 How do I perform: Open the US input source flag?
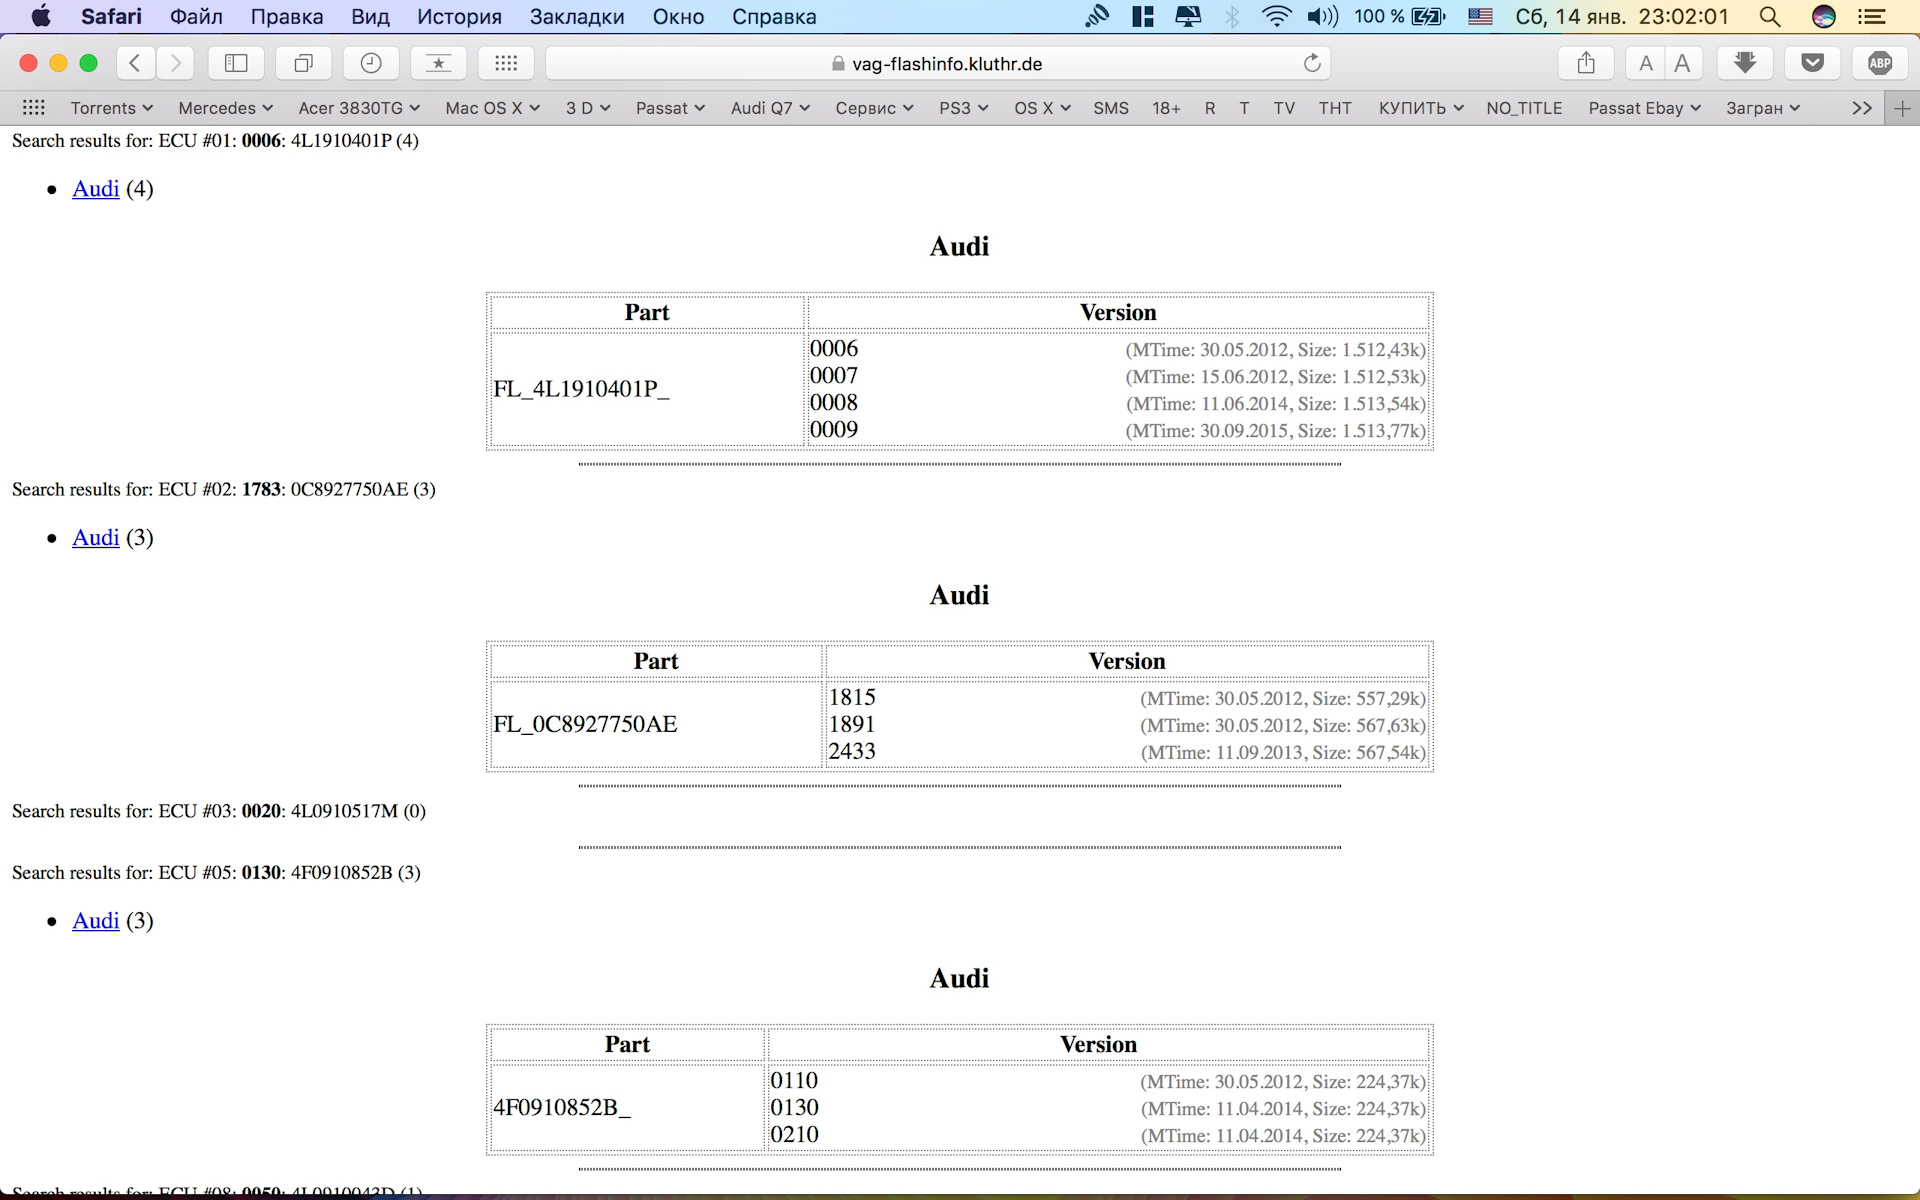tap(1480, 16)
